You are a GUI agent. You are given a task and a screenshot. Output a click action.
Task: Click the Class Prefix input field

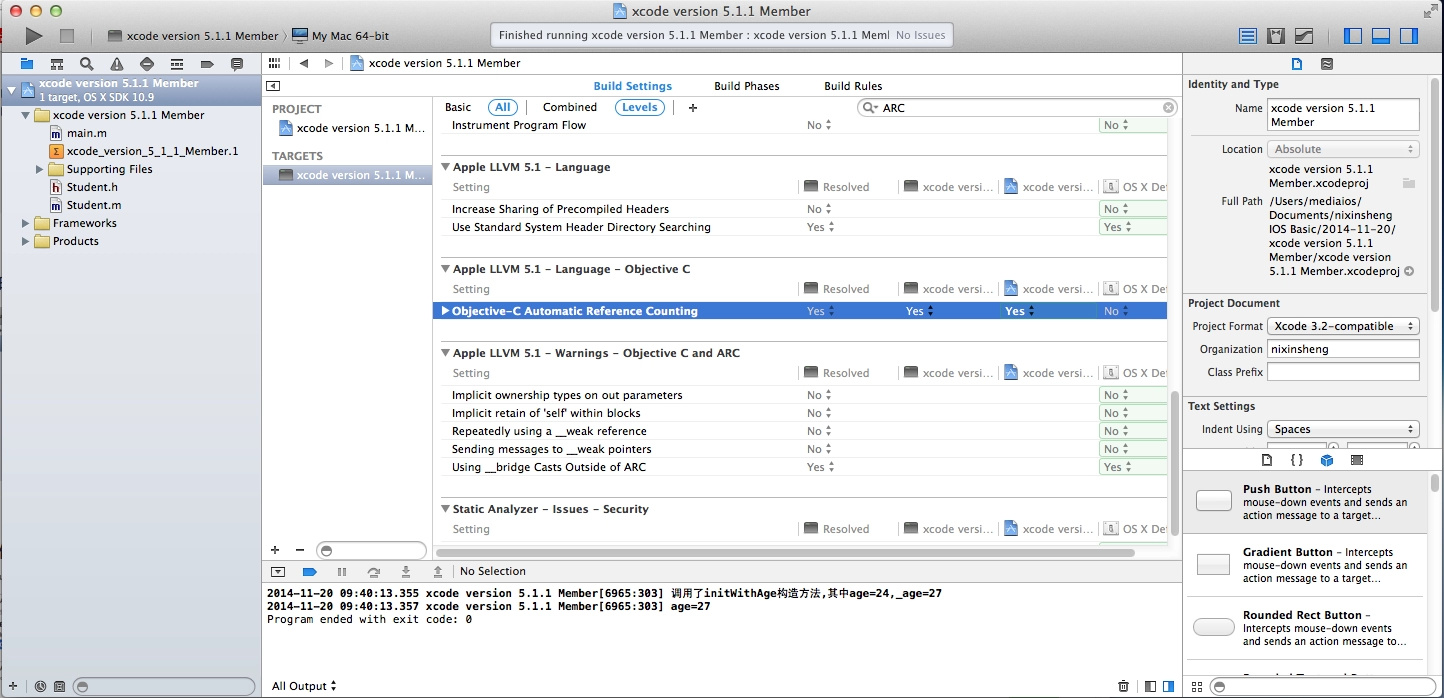pos(1343,372)
